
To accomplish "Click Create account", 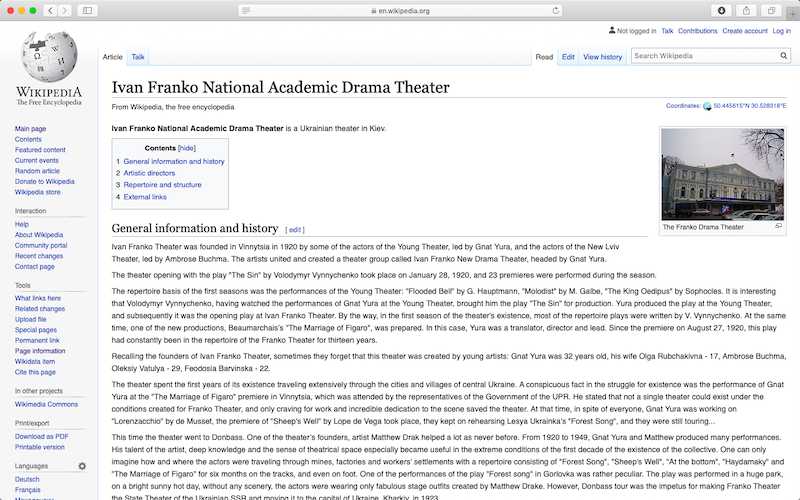I will point(745,31).
